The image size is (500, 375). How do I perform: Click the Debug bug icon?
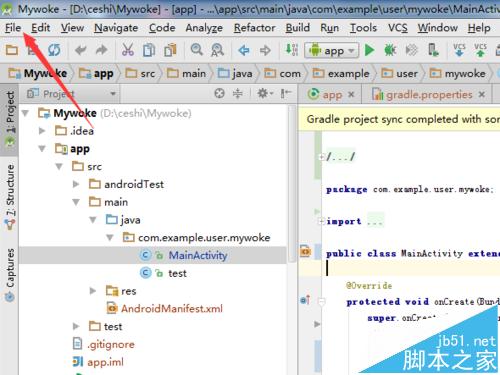pyautogui.click(x=390, y=50)
